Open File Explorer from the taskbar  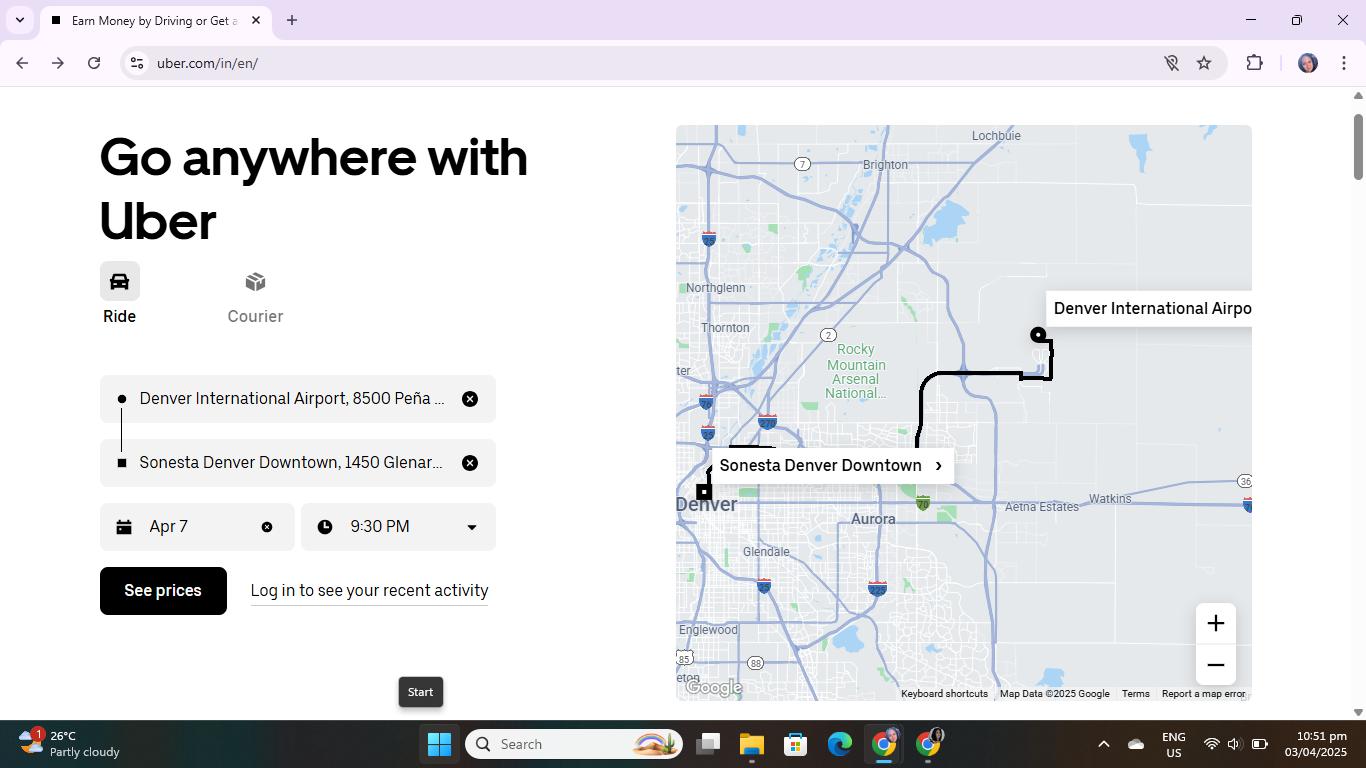coord(751,744)
